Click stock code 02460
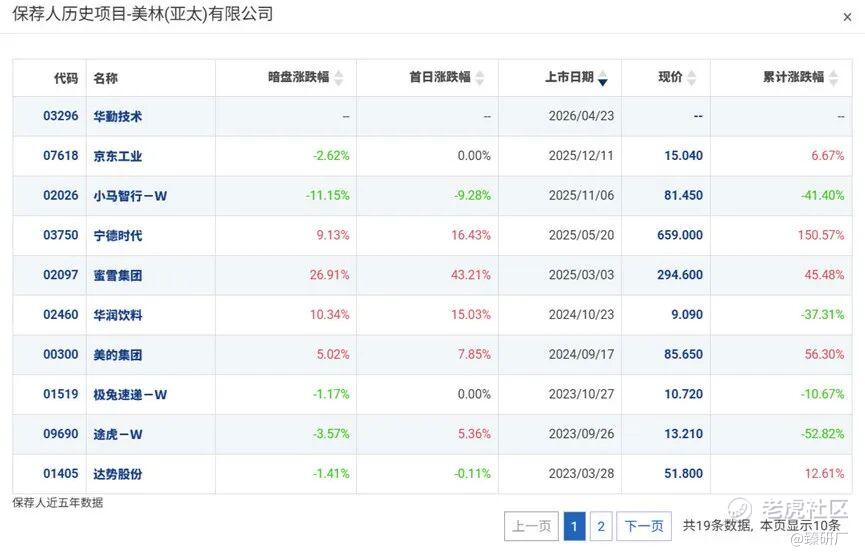865x559 pixels. [61, 315]
